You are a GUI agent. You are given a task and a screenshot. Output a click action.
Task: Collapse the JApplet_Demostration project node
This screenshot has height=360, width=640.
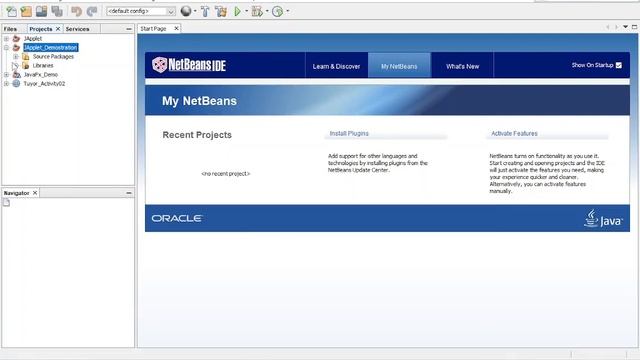[7, 47]
